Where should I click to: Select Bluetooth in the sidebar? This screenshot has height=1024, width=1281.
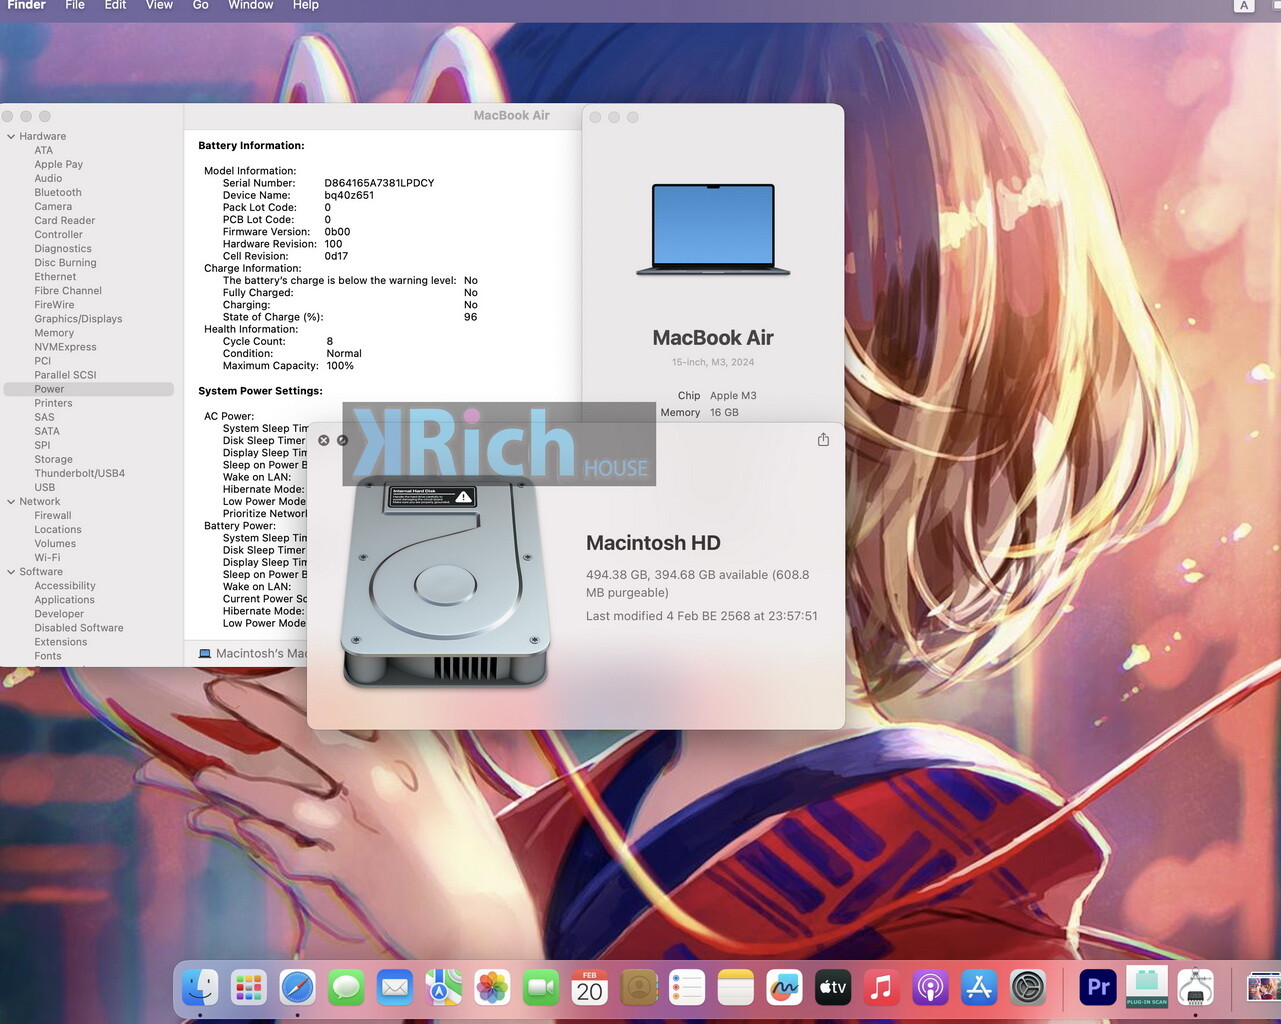point(58,193)
